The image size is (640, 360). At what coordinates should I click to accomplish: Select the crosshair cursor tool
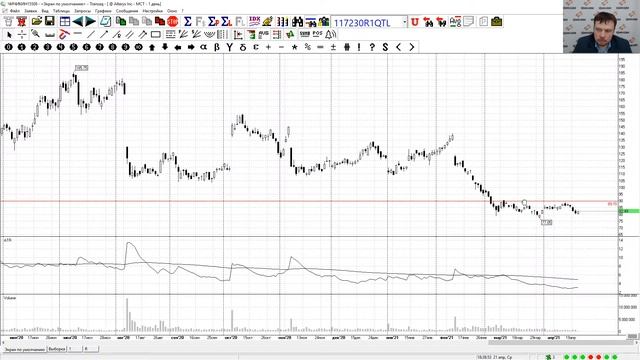pyautogui.click(x=22, y=35)
